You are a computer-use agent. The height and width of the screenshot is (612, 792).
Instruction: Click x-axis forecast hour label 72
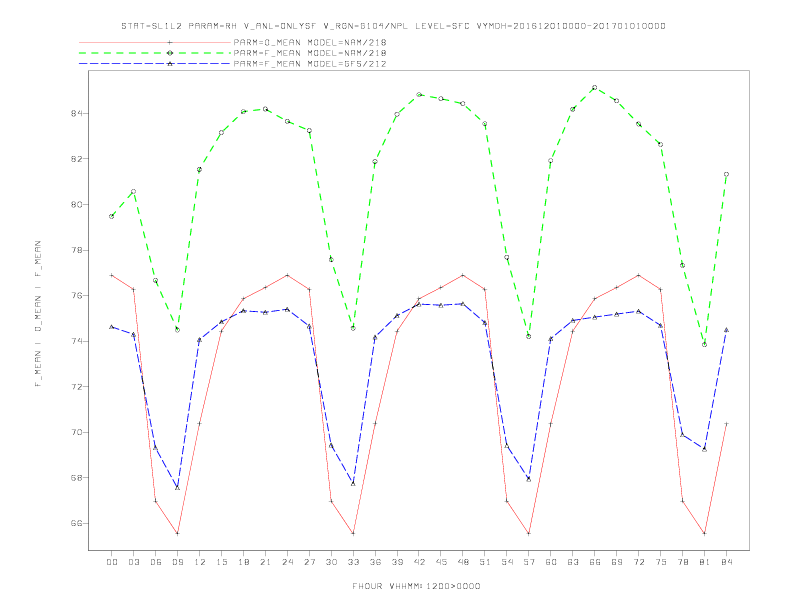[638, 562]
